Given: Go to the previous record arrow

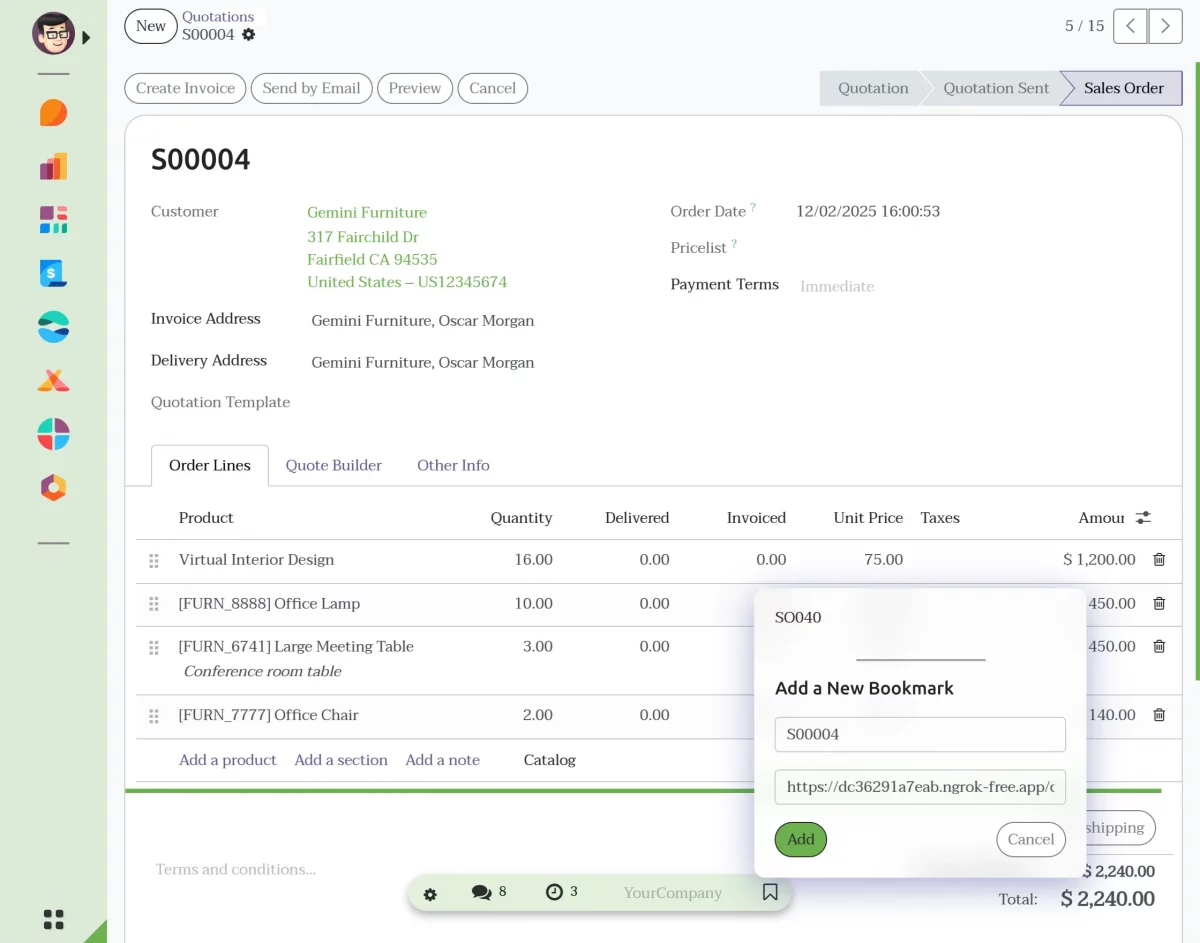Looking at the screenshot, I should click(x=1130, y=26).
